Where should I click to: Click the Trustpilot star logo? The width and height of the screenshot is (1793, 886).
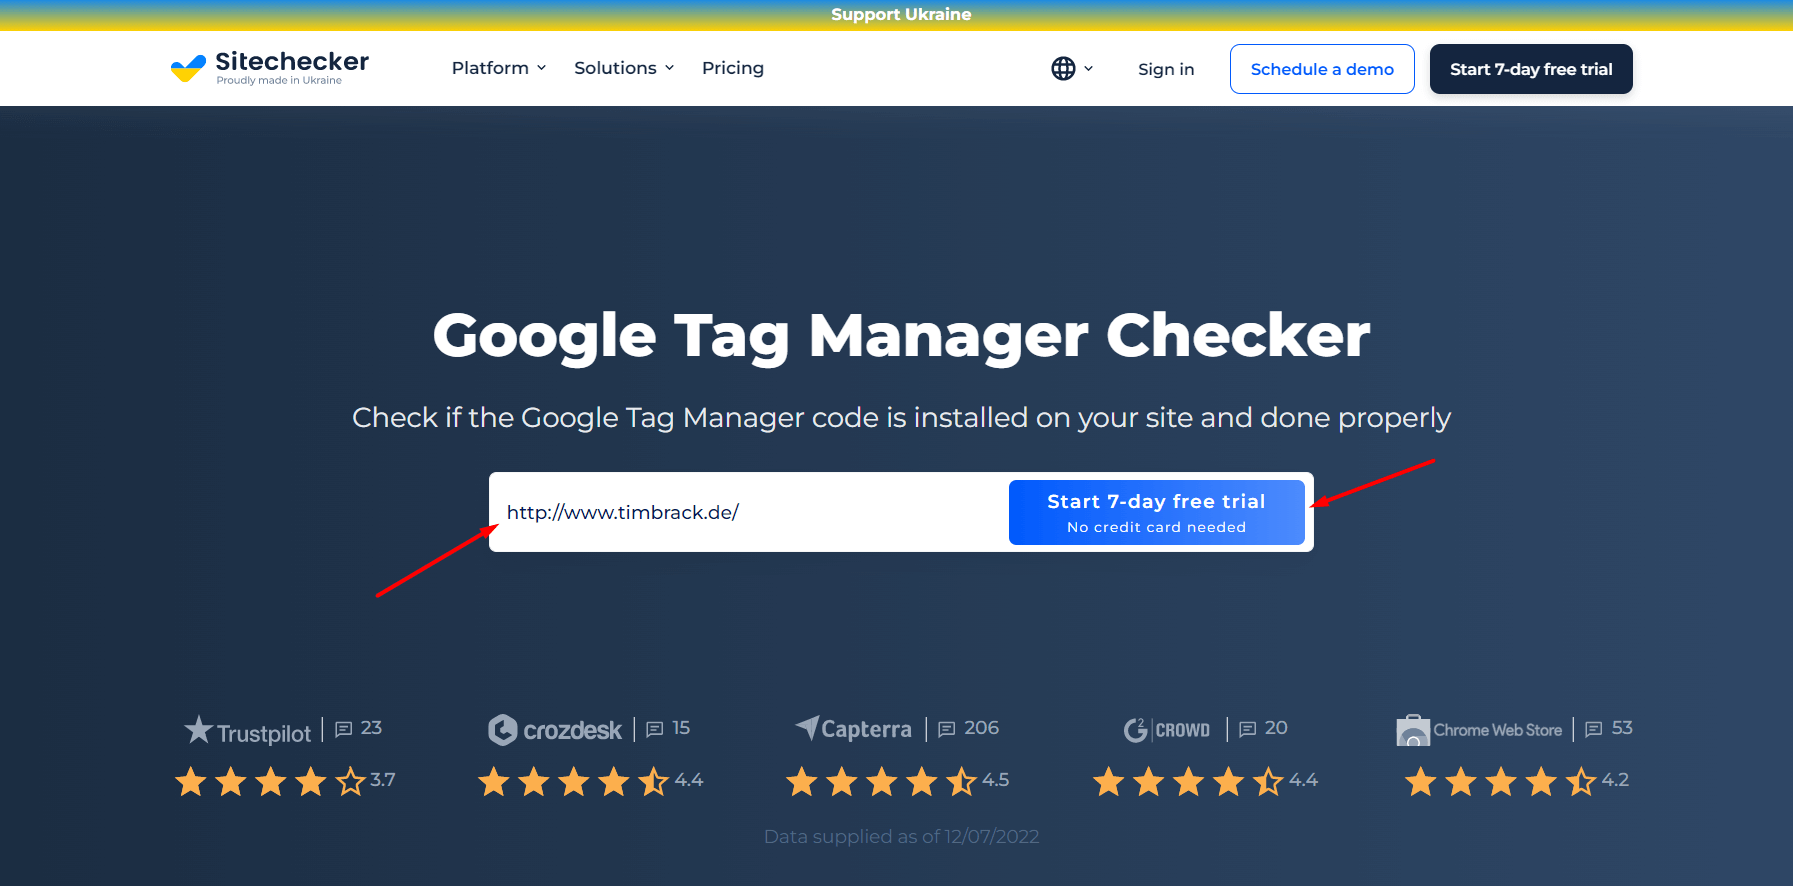tap(199, 729)
